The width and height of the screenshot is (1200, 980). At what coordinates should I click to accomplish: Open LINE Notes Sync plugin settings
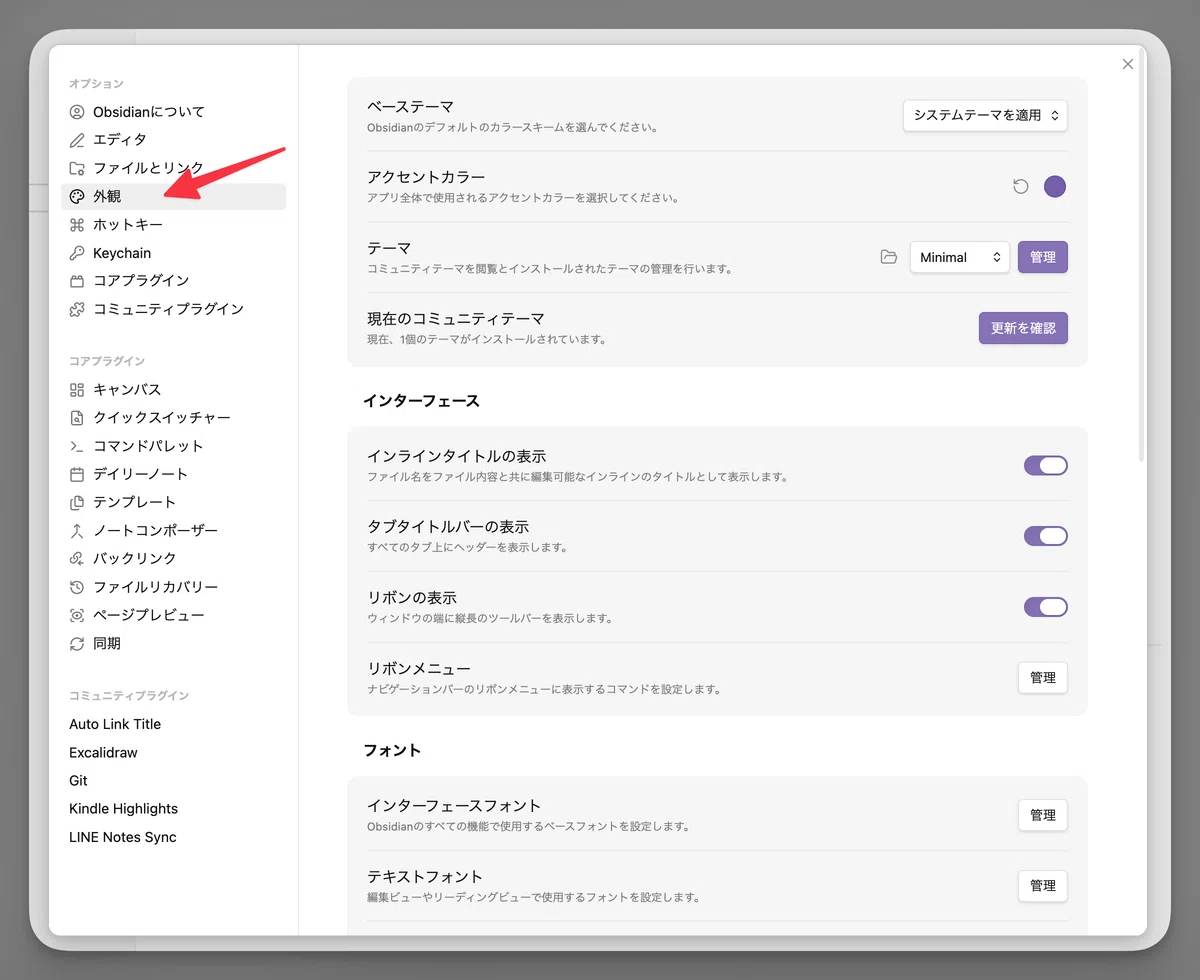(173, 837)
